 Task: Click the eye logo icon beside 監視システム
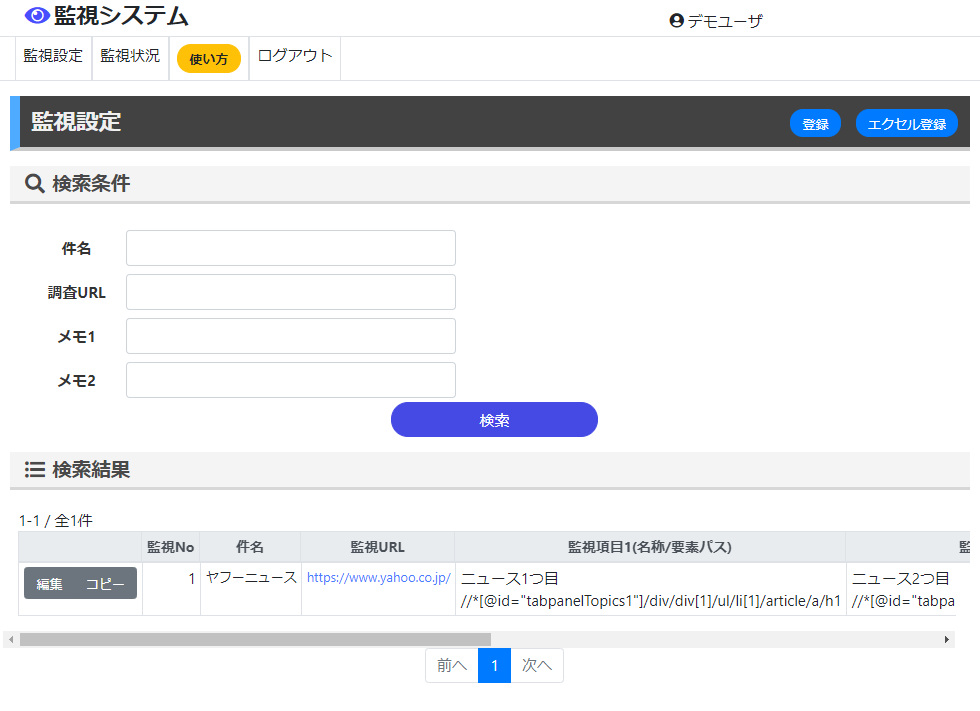pyautogui.click(x=37, y=16)
